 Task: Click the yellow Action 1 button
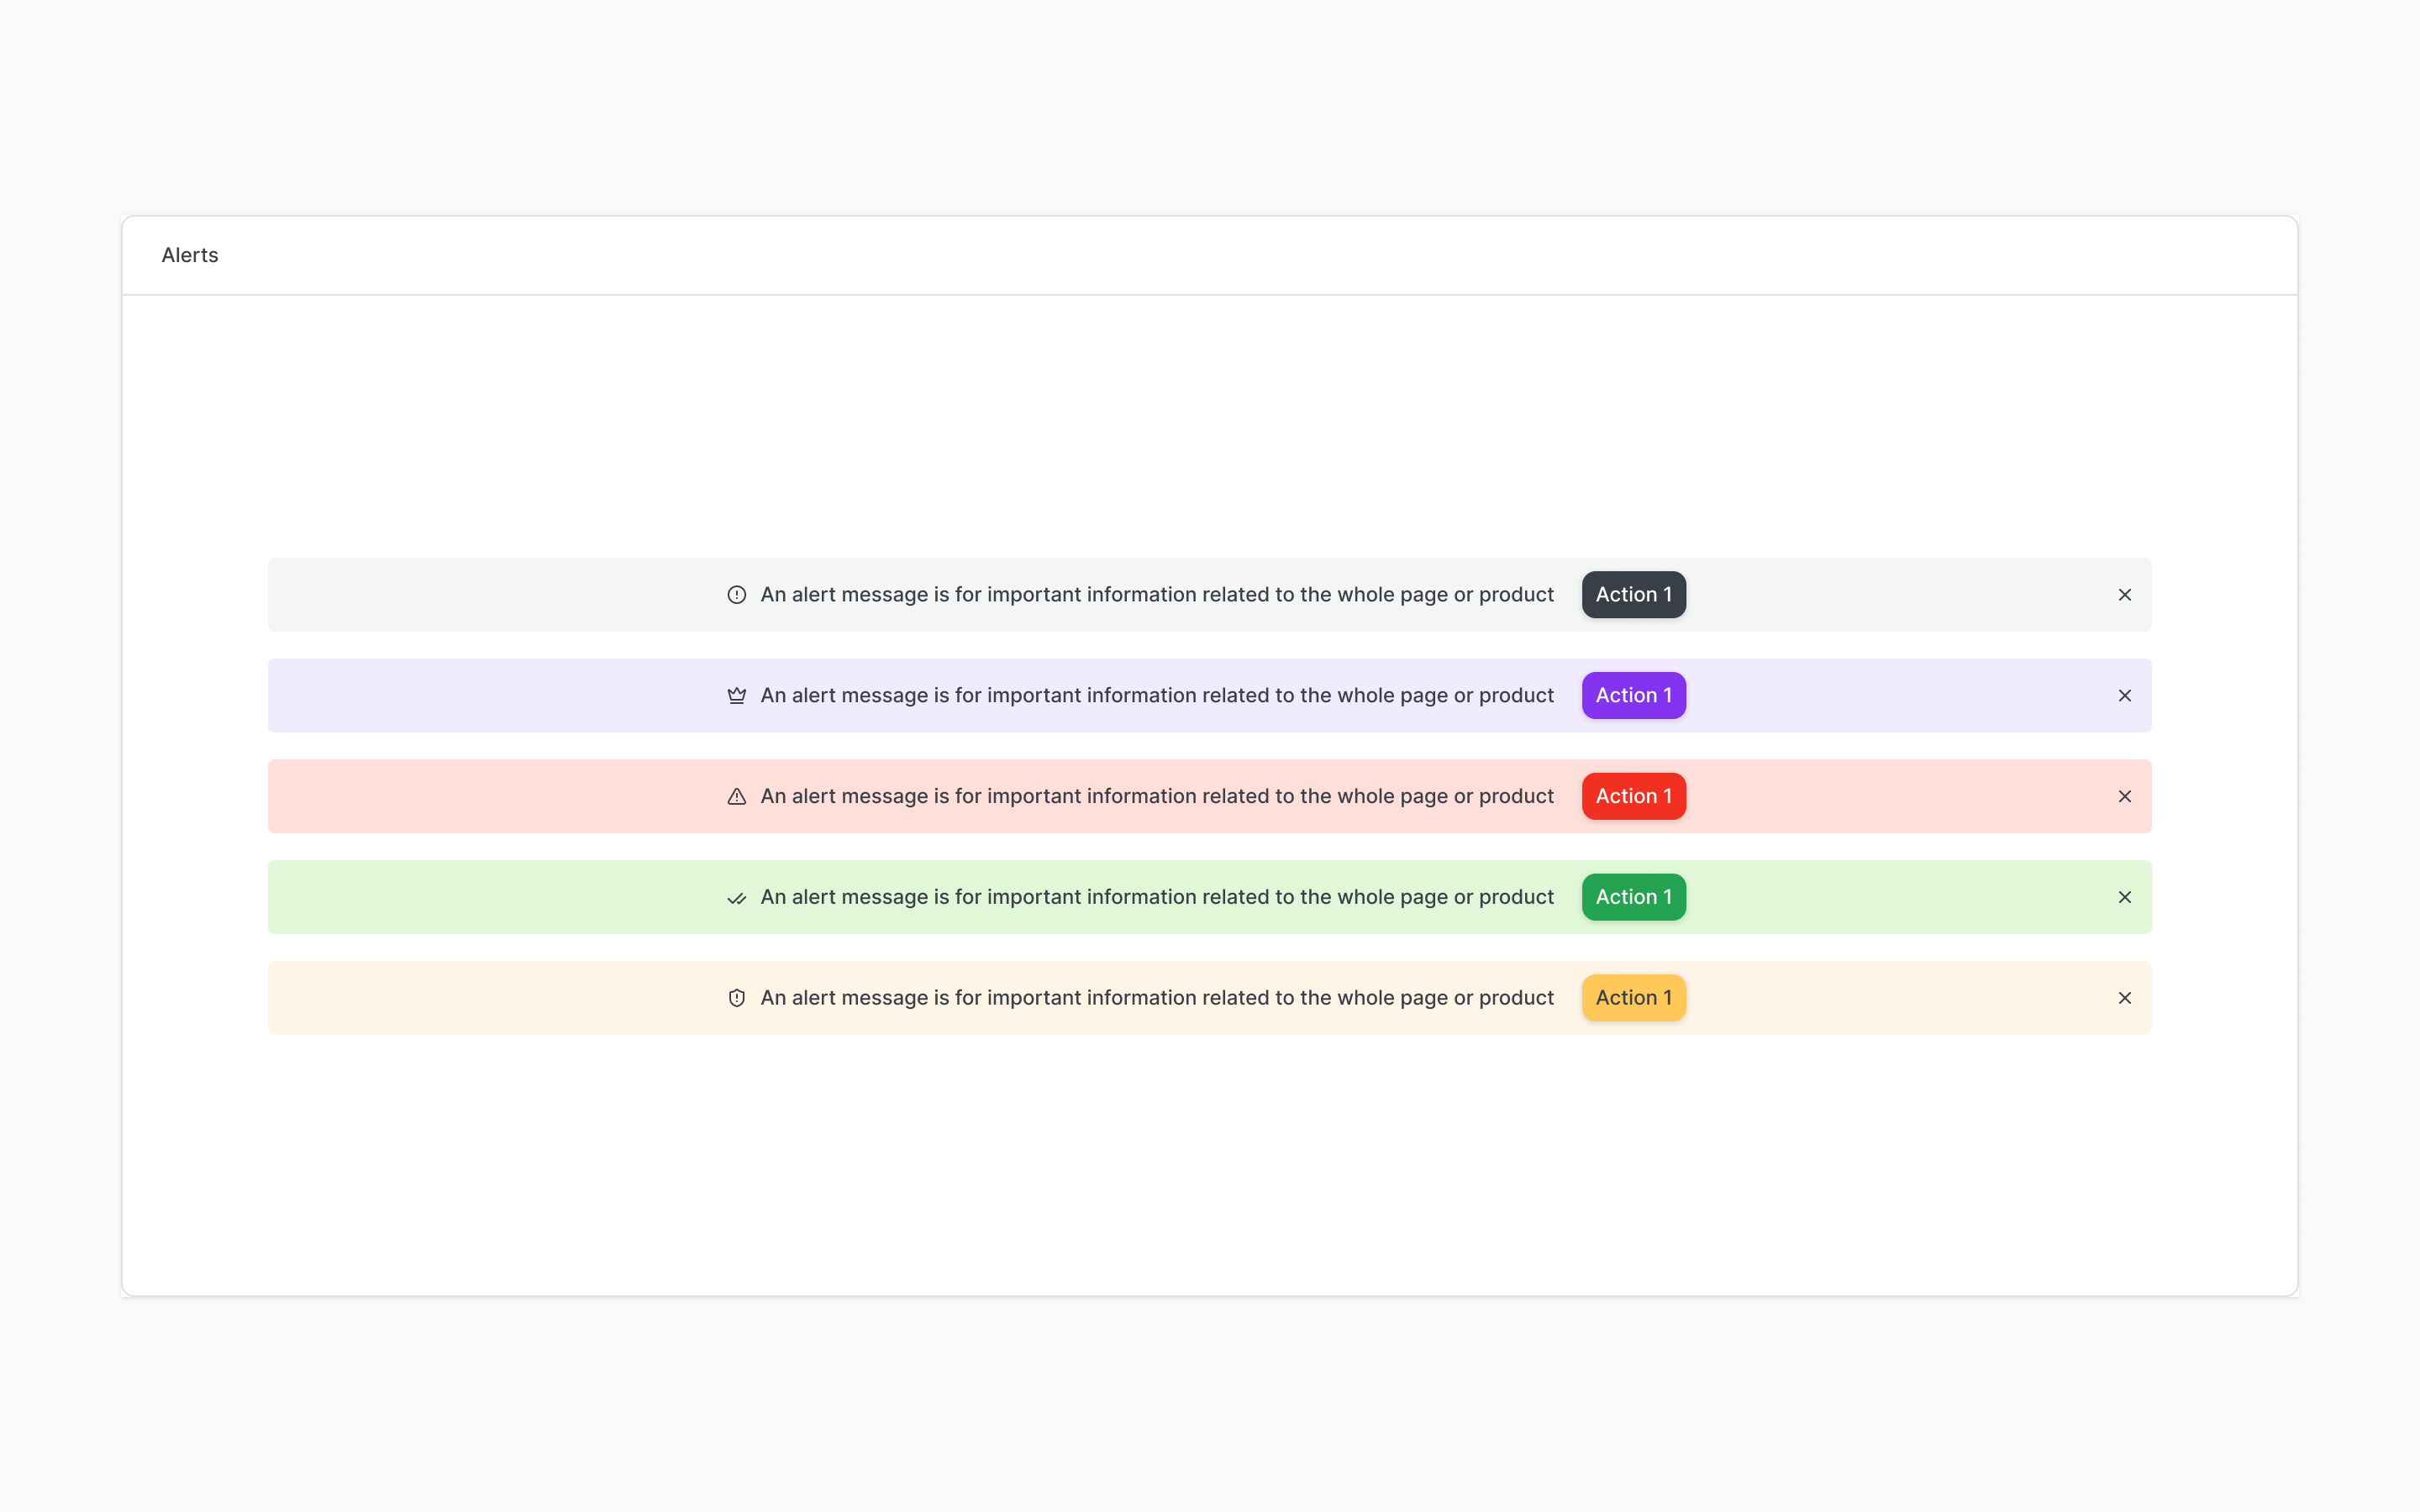[1633, 997]
